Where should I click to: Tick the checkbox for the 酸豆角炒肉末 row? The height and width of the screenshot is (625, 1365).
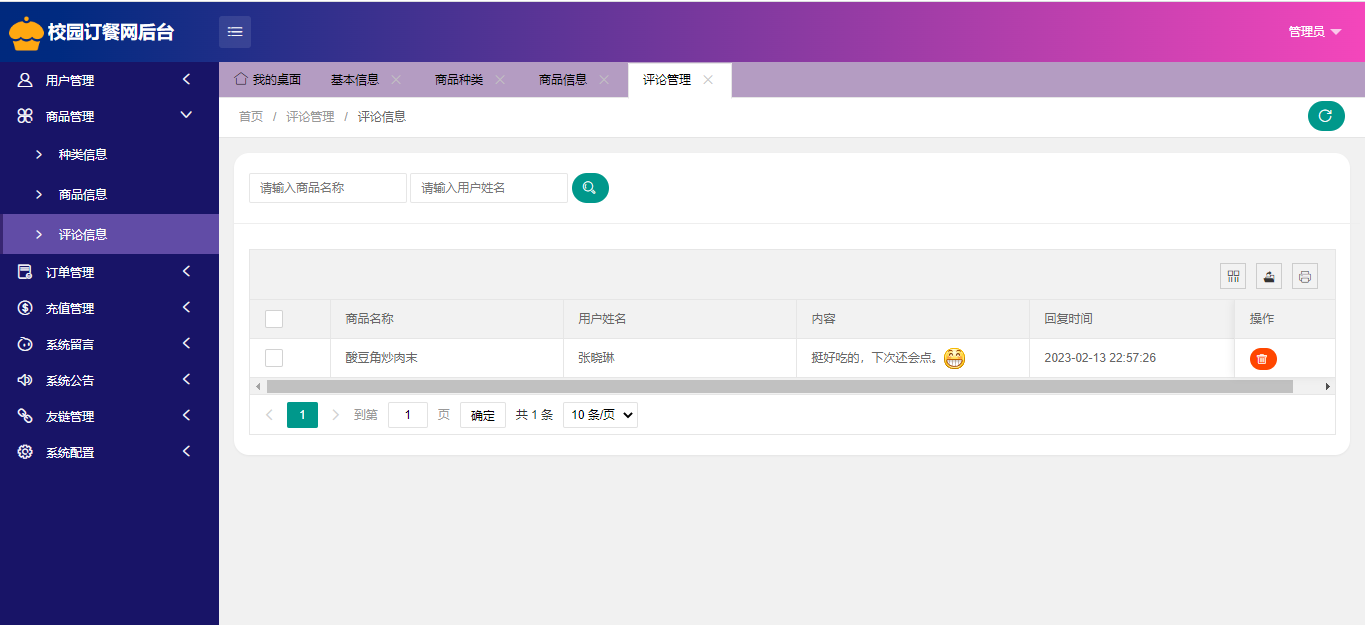pos(274,358)
